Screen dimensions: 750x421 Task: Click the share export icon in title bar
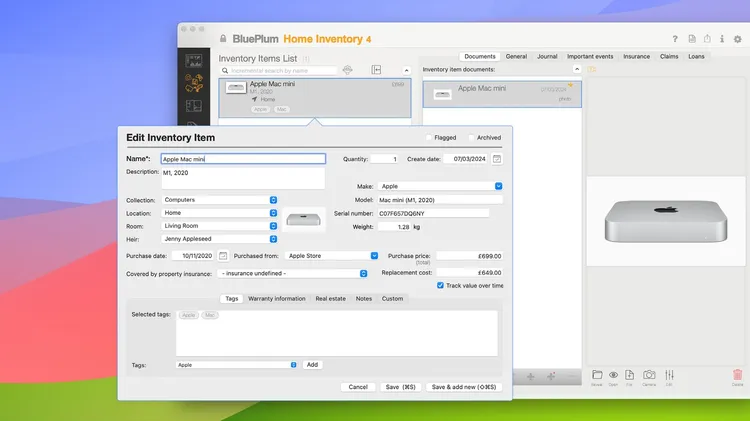coord(707,39)
